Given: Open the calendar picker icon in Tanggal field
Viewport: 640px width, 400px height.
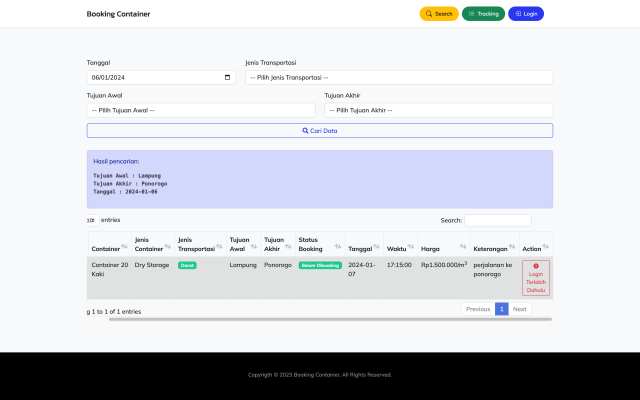Looking at the screenshot, I should pyautogui.click(x=227, y=77).
